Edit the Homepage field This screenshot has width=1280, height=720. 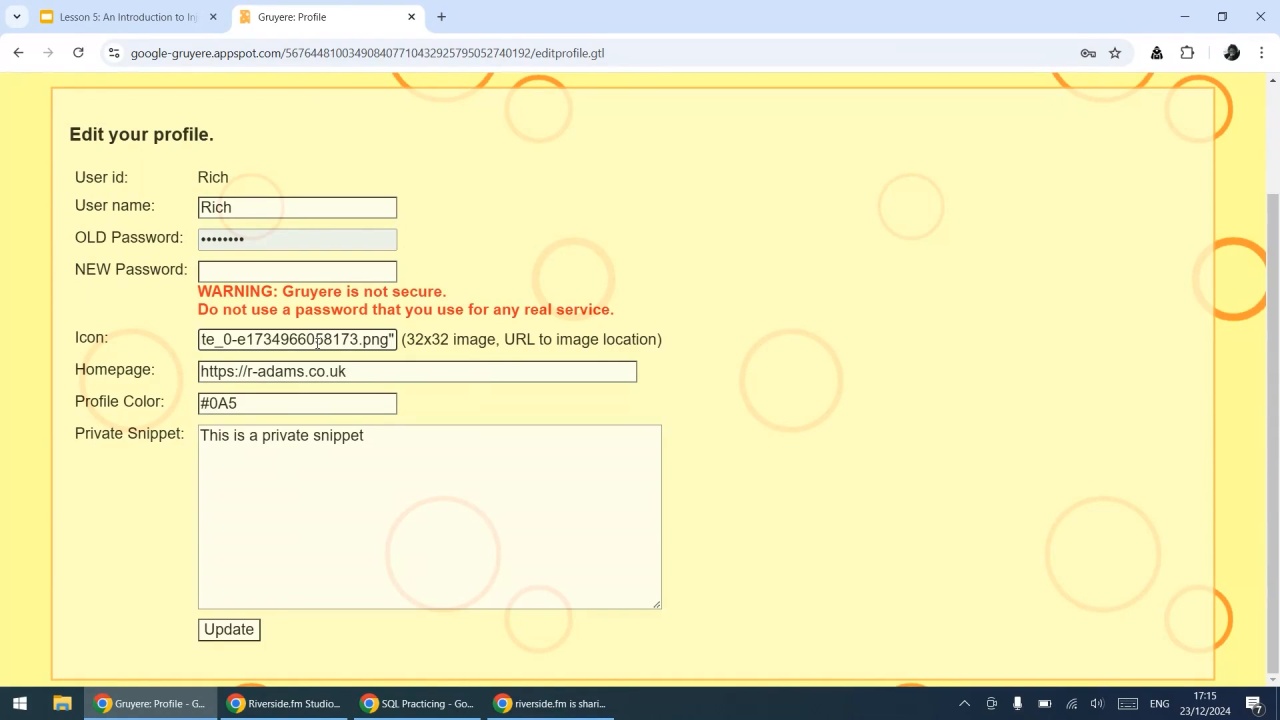pyautogui.click(x=417, y=371)
